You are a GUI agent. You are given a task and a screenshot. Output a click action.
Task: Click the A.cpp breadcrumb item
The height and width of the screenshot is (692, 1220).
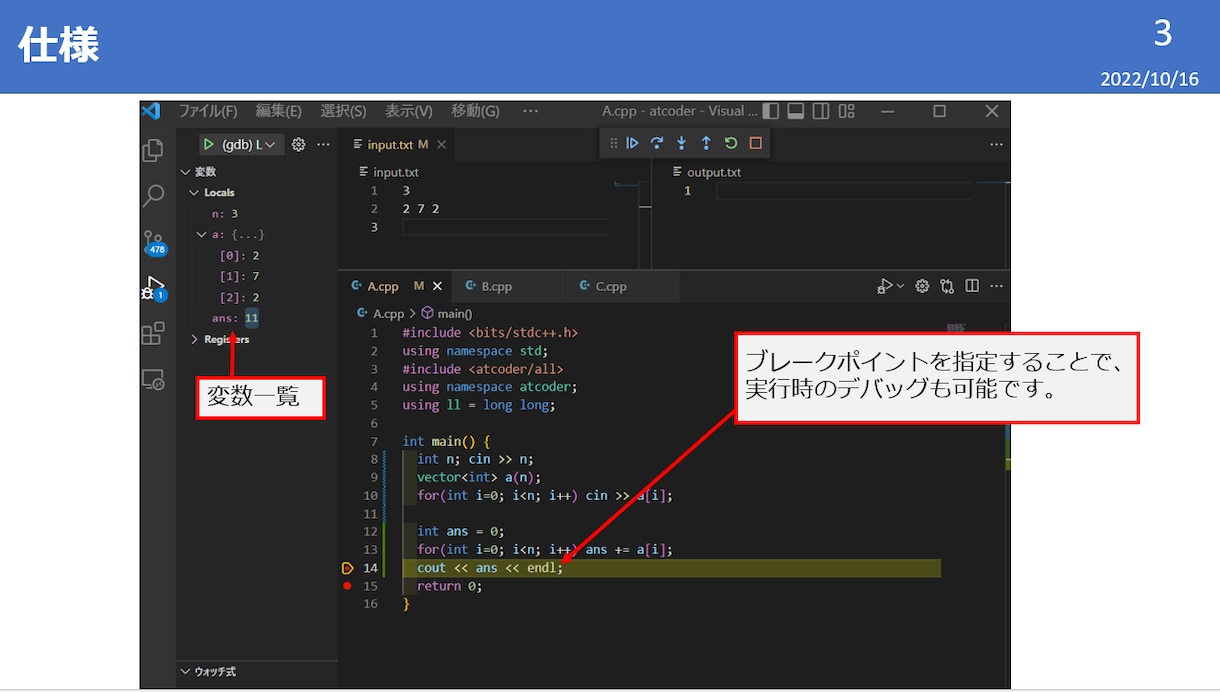point(381,313)
